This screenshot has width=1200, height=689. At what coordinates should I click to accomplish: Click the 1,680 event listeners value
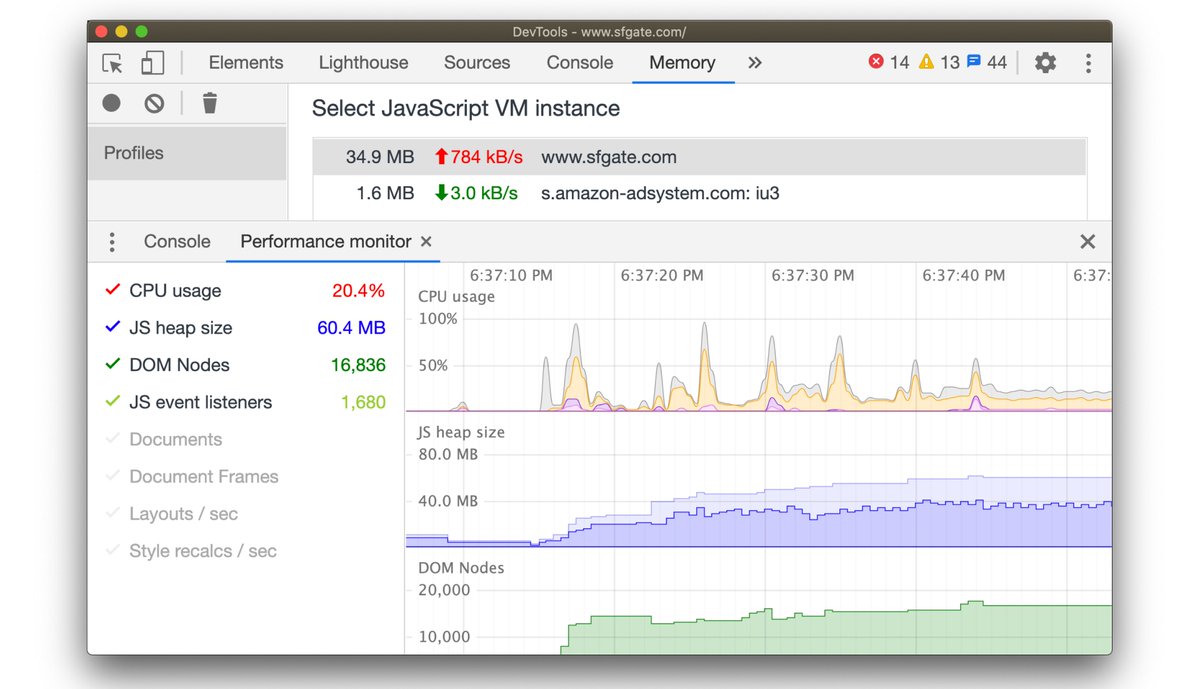pos(363,402)
